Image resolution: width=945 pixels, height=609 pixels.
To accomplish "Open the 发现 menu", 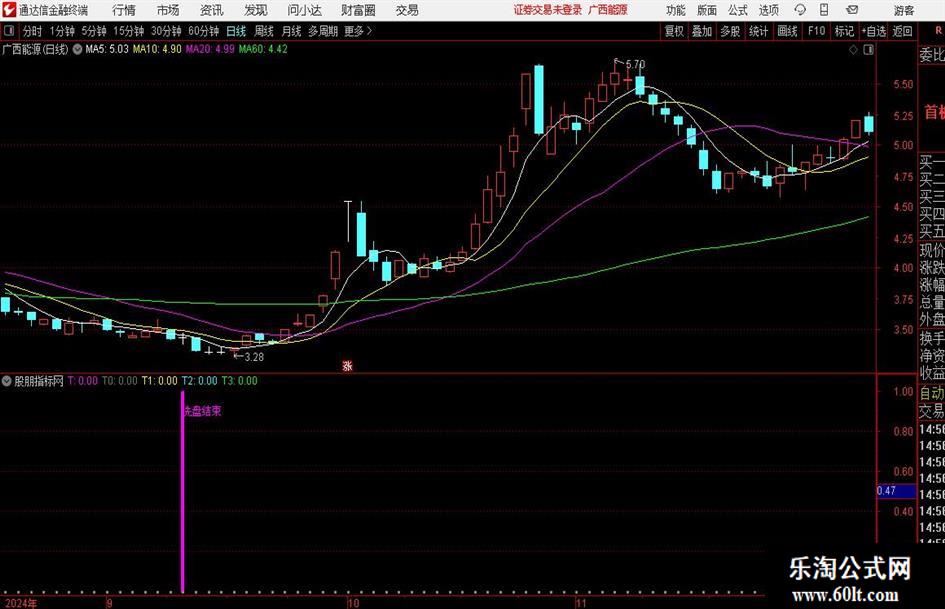I will (256, 10).
